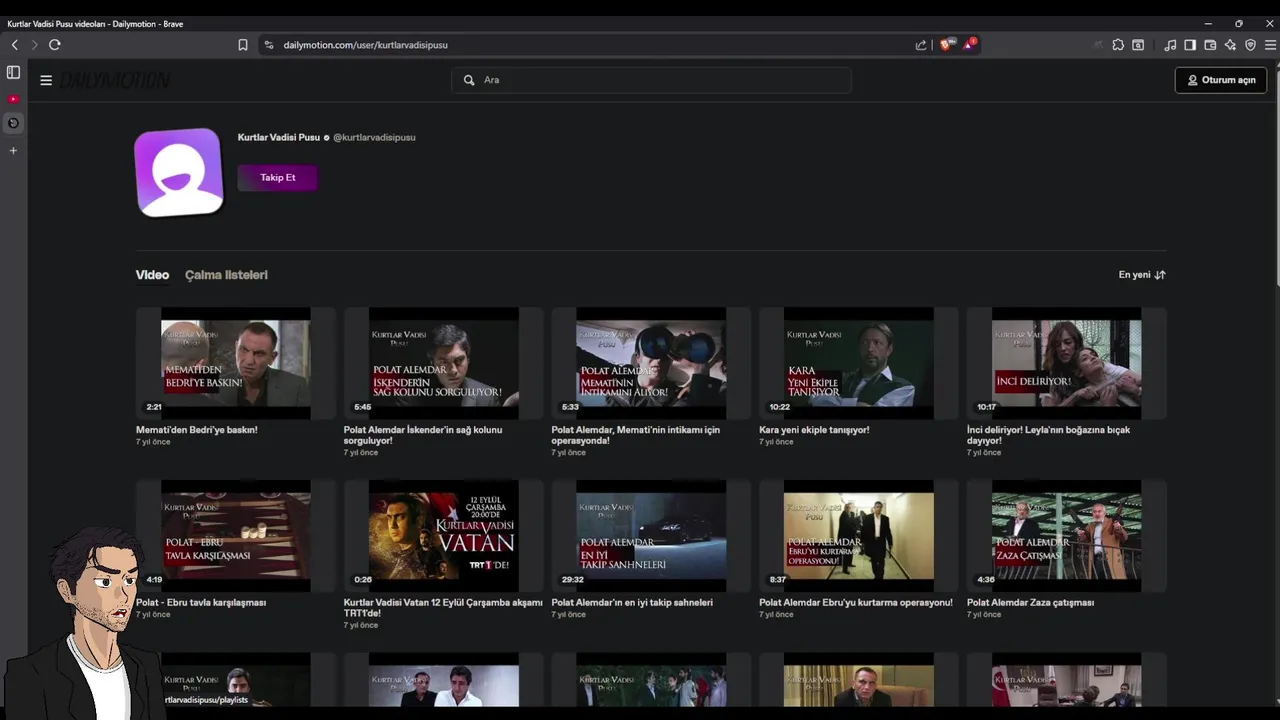Click the @kurtlarvadisipusu handle text
Image resolution: width=1280 pixels, height=720 pixels.
pyautogui.click(x=374, y=137)
